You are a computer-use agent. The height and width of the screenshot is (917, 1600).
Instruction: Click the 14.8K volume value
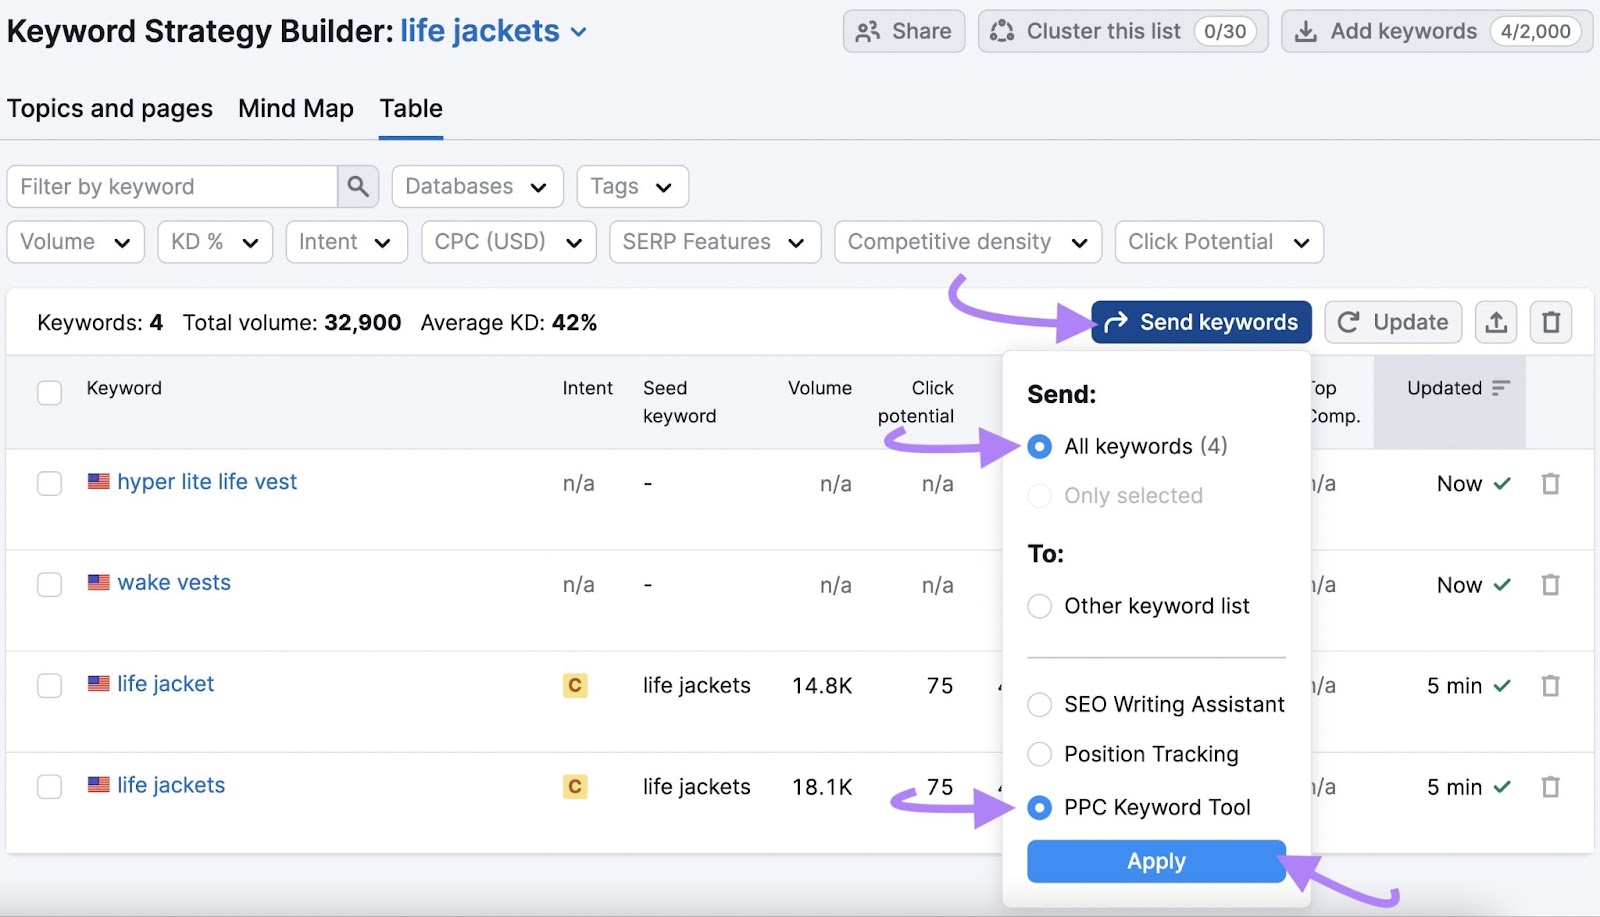click(822, 686)
